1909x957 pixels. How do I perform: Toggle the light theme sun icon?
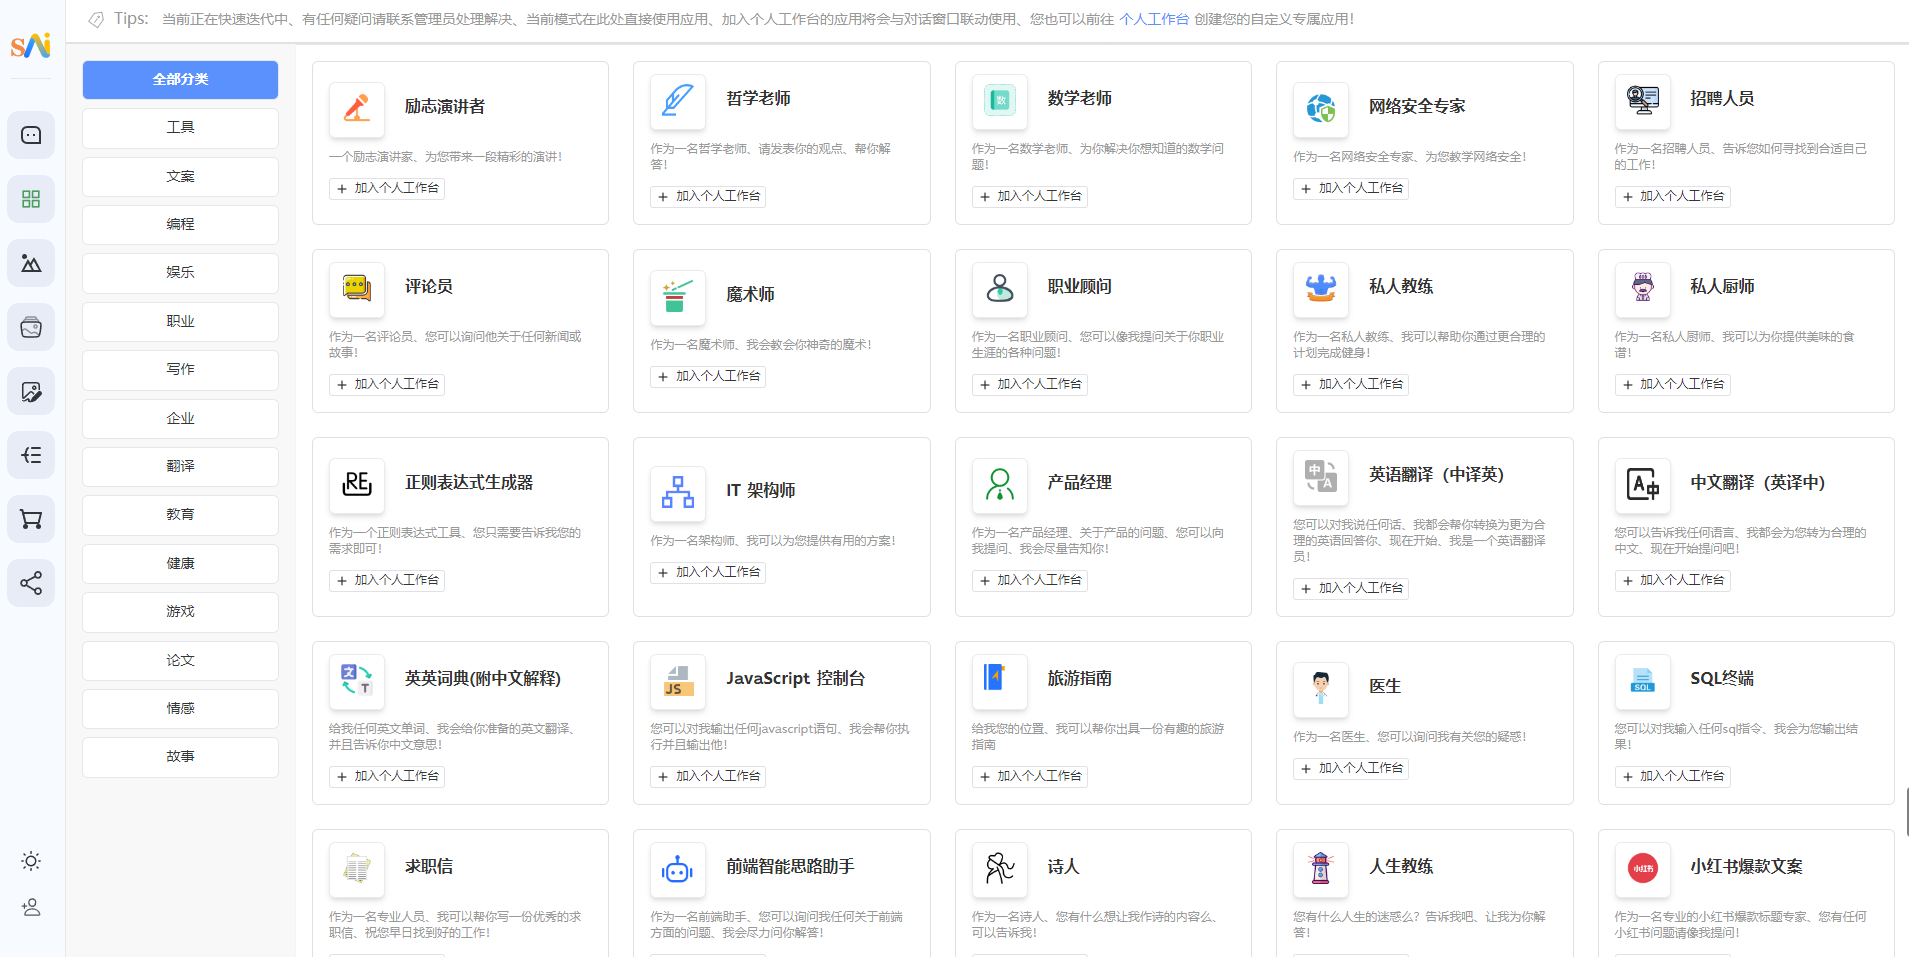[x=31, y=860]
